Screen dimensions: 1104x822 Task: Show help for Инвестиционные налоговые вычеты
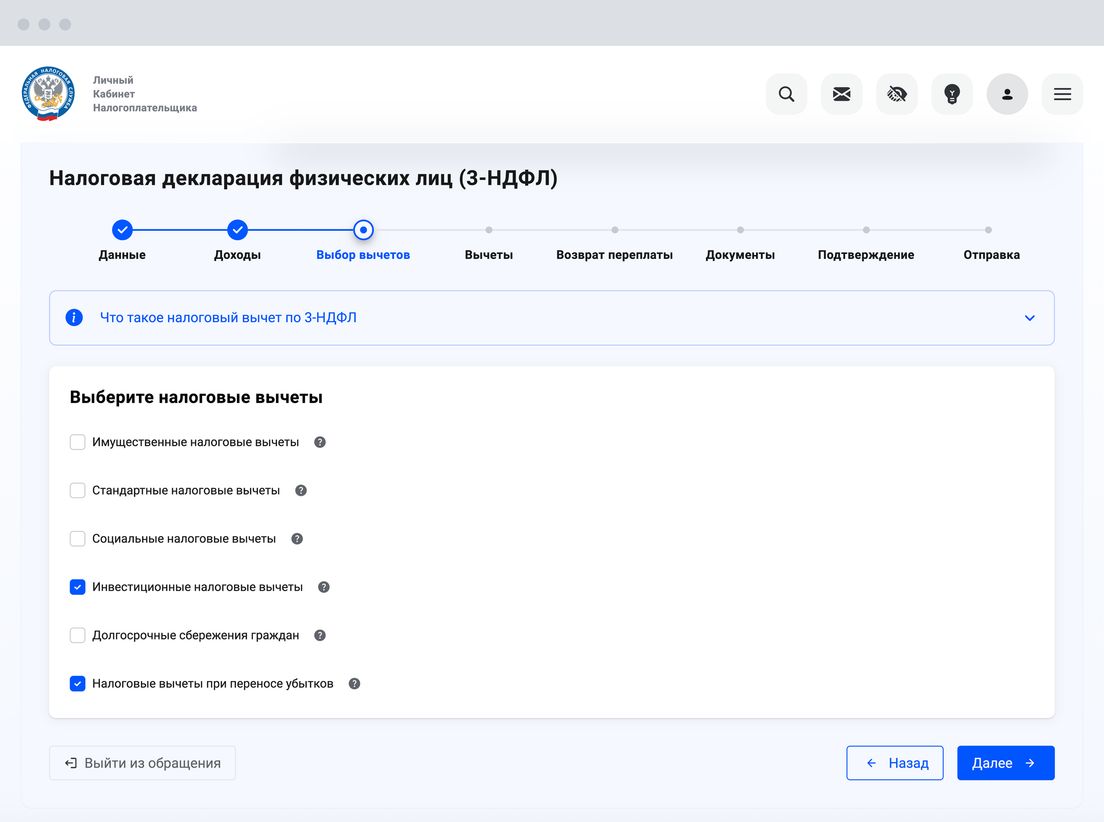click(324, 587)
